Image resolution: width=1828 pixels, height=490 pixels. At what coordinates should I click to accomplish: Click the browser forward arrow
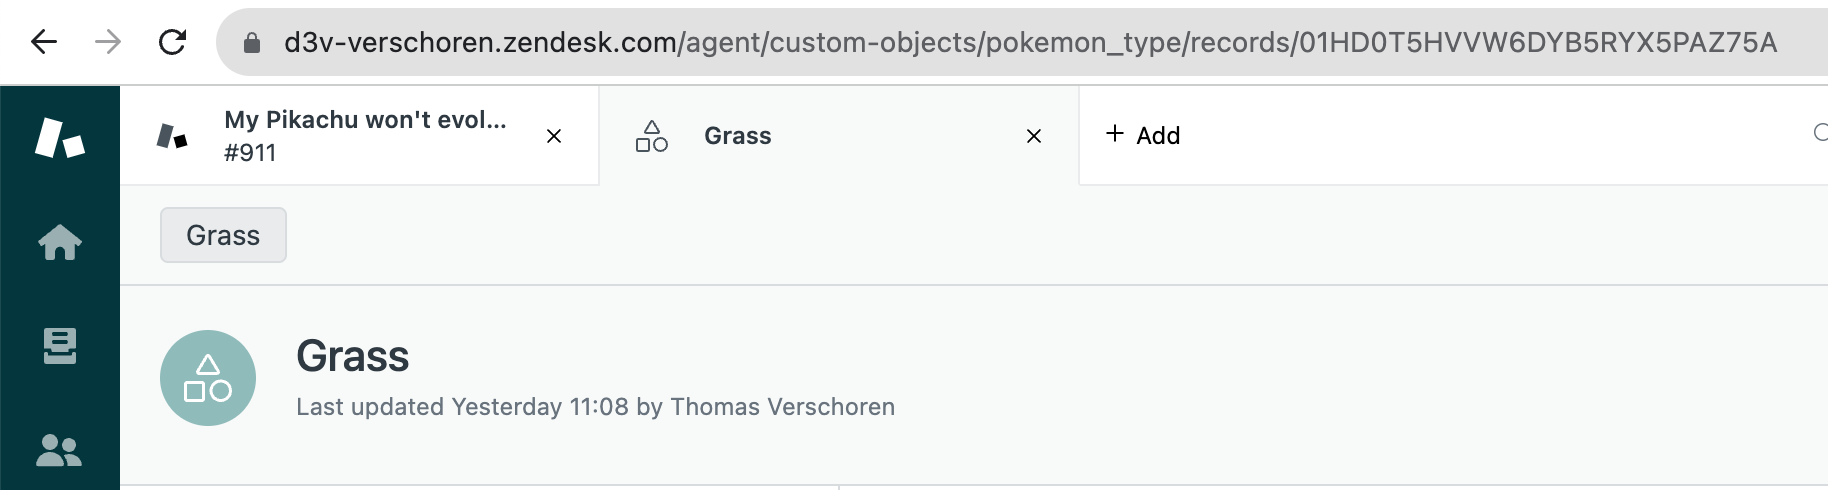point(108,42)
